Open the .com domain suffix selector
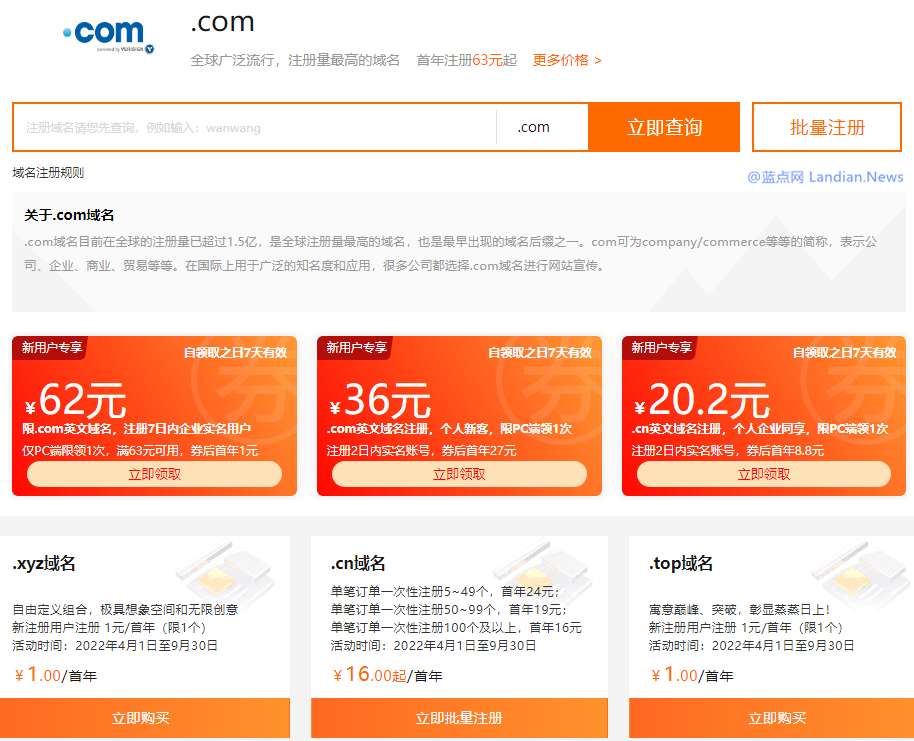The height and width of the screenshot is (741, 914). (x=533, y=127)
